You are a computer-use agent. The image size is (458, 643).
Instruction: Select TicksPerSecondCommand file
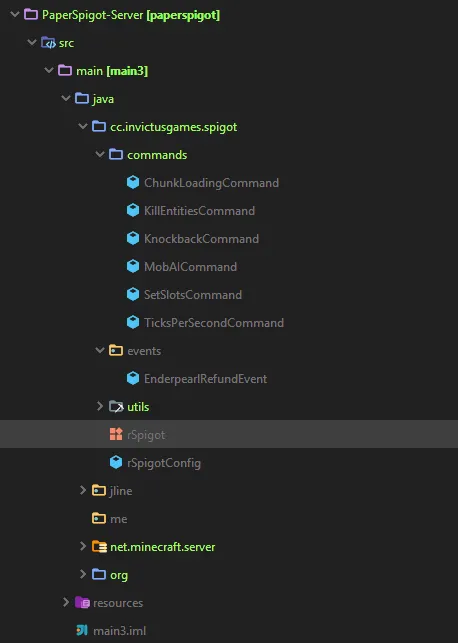214,323
